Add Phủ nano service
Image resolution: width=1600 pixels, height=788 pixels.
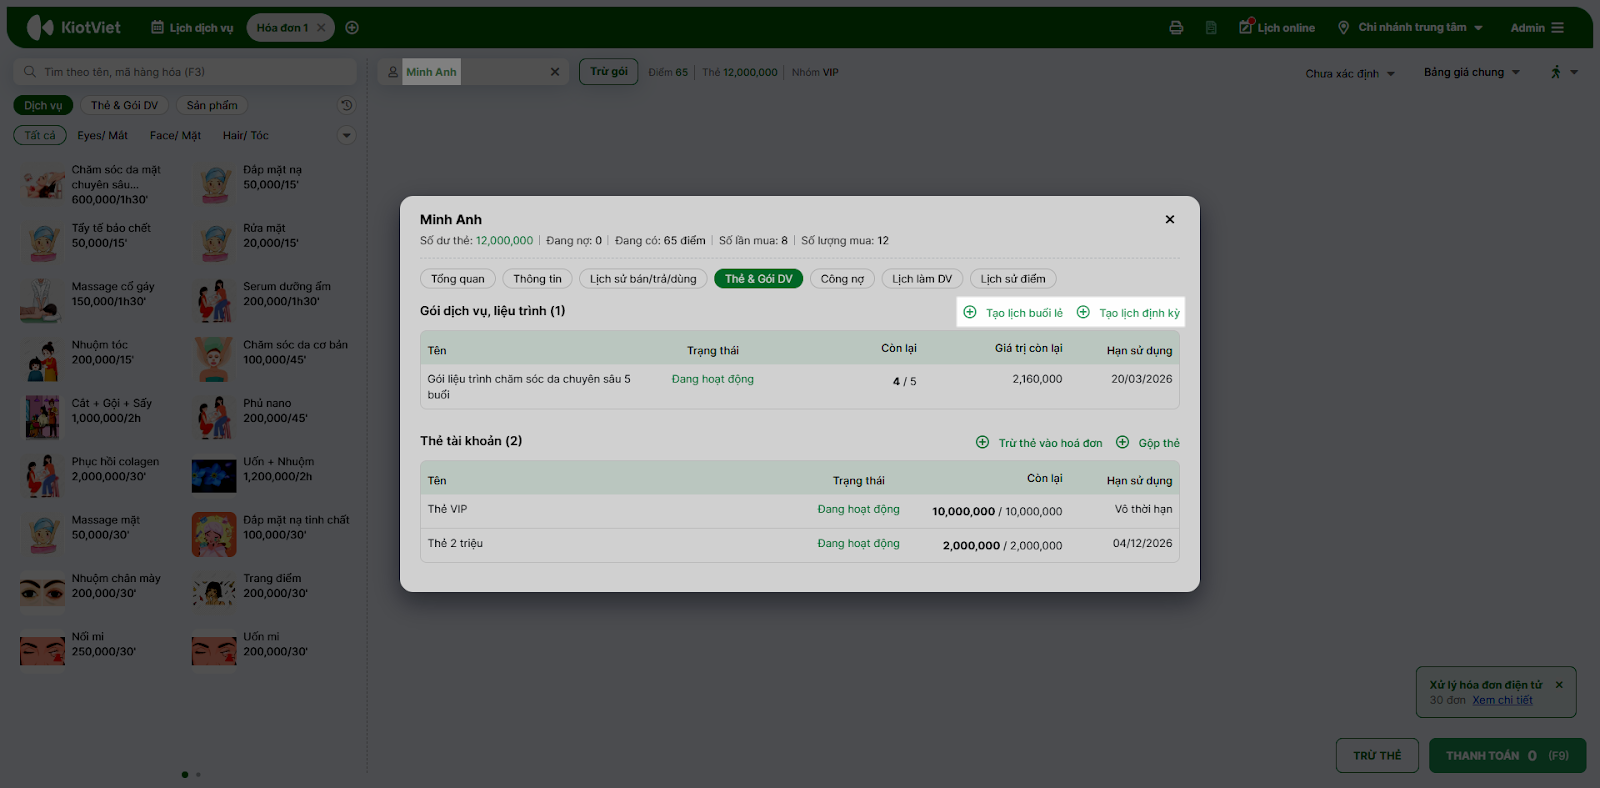point(271,418)
